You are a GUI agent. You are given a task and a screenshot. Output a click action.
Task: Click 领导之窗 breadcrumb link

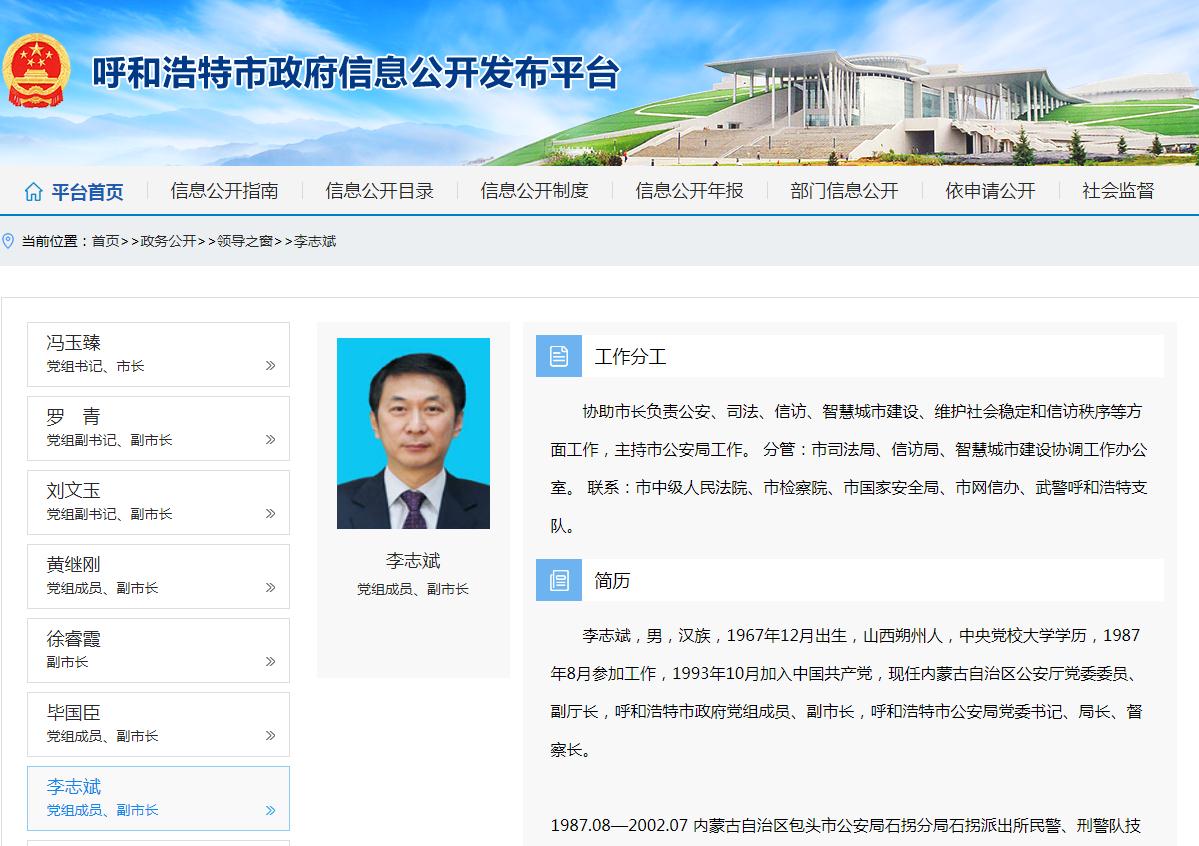pyautogui.click(x=245, y=241)
